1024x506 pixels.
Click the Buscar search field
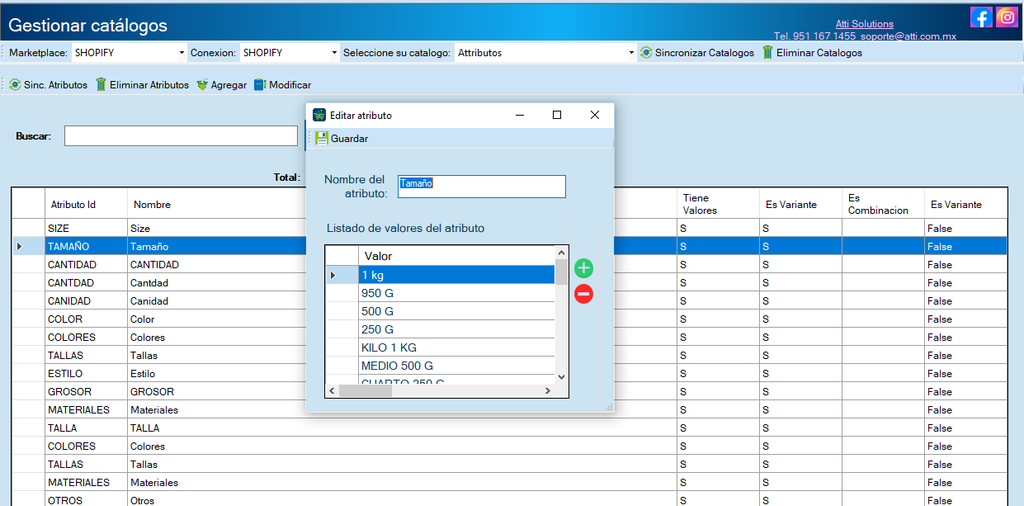coord(181,136)
